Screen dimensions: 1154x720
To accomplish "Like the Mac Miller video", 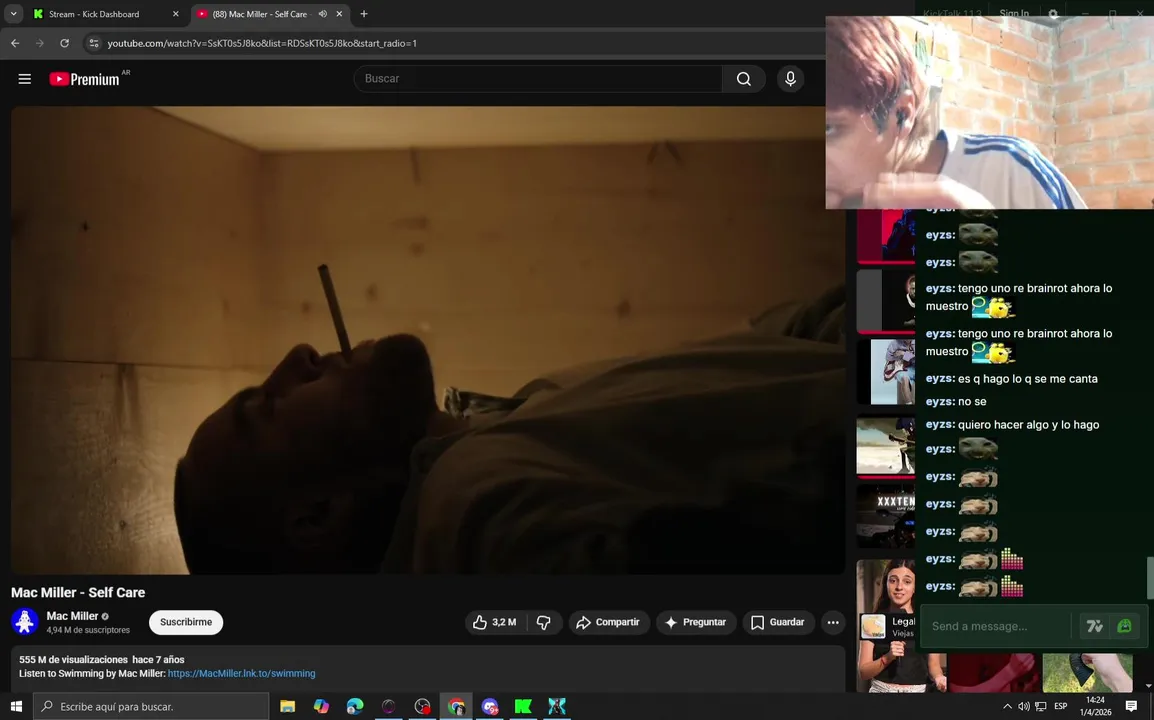I will pos(495,622).
